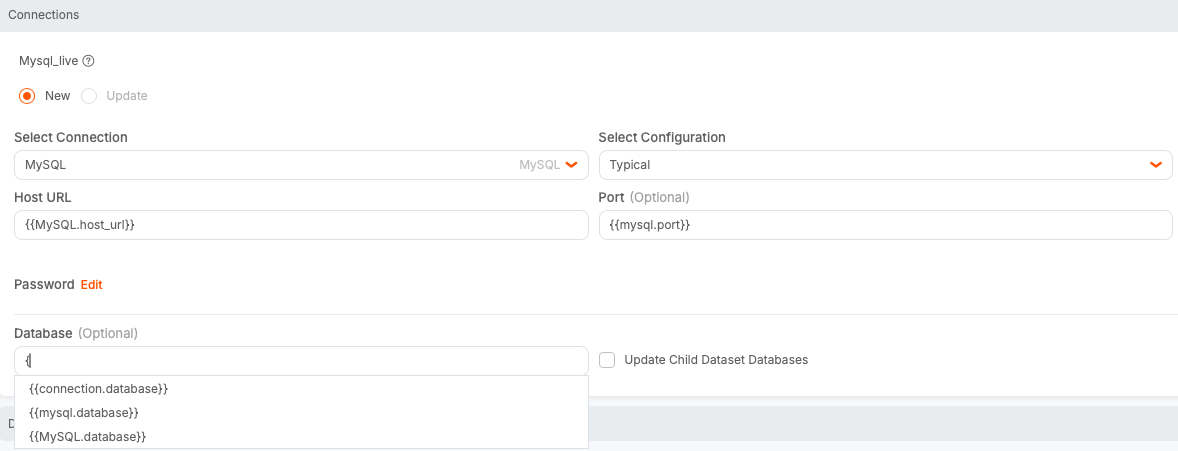
Task: Click the Mysql_live help question mark icon
Action: (x=88, y=61)
